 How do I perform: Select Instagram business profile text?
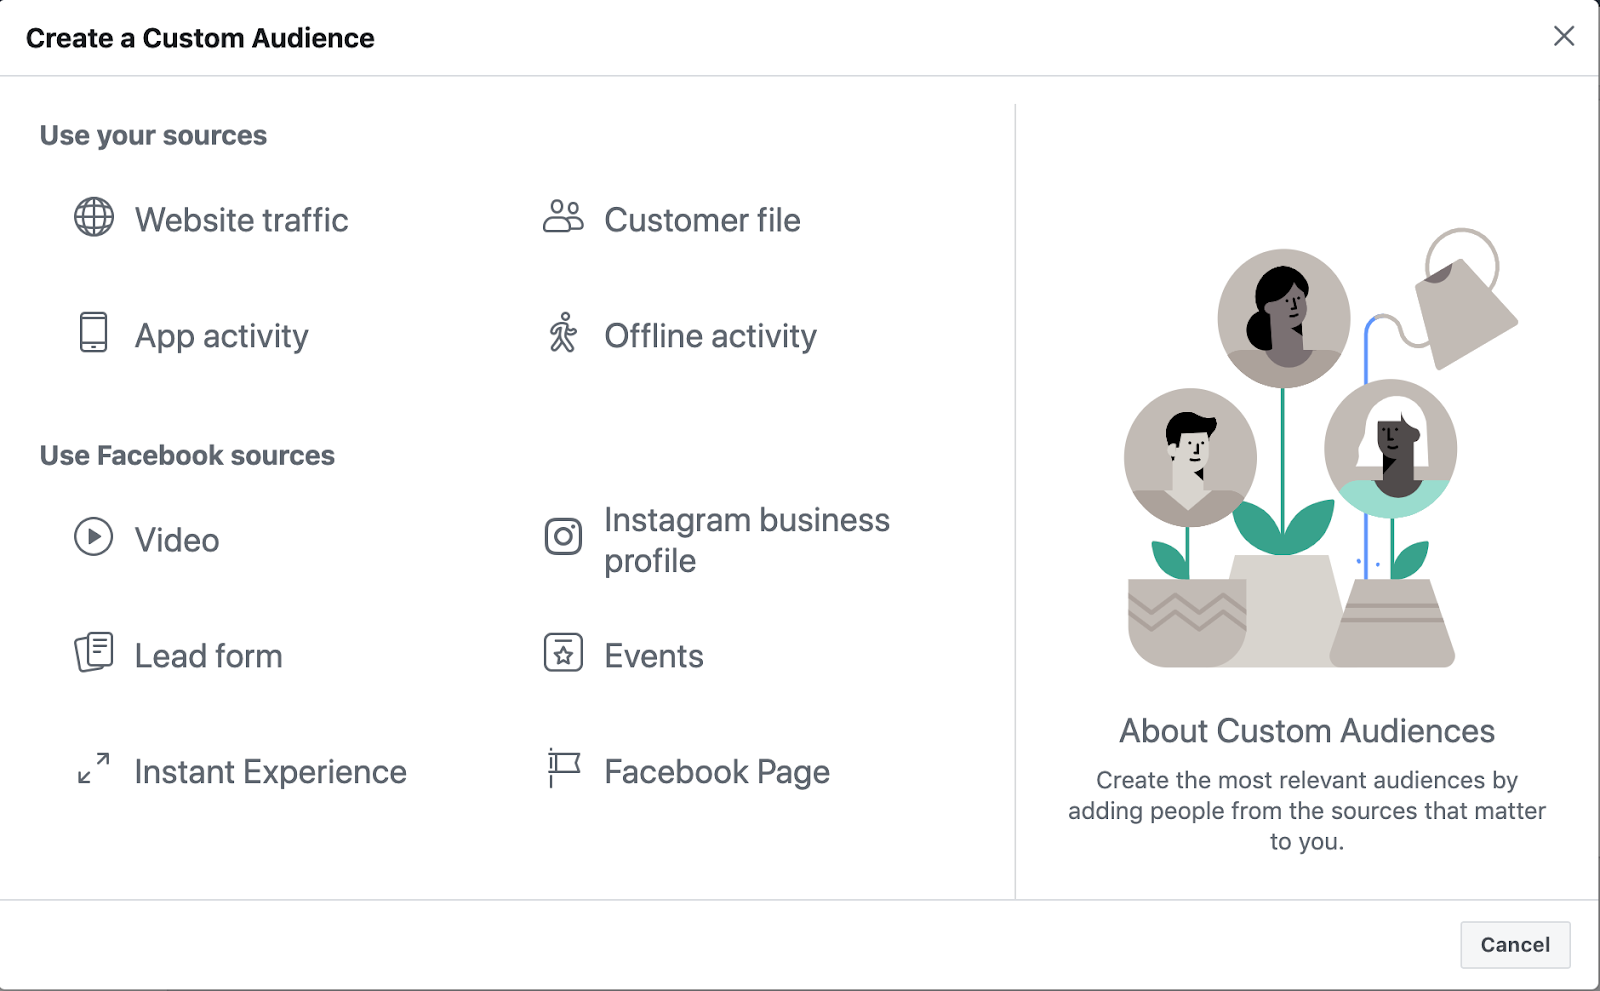[746, 540]
